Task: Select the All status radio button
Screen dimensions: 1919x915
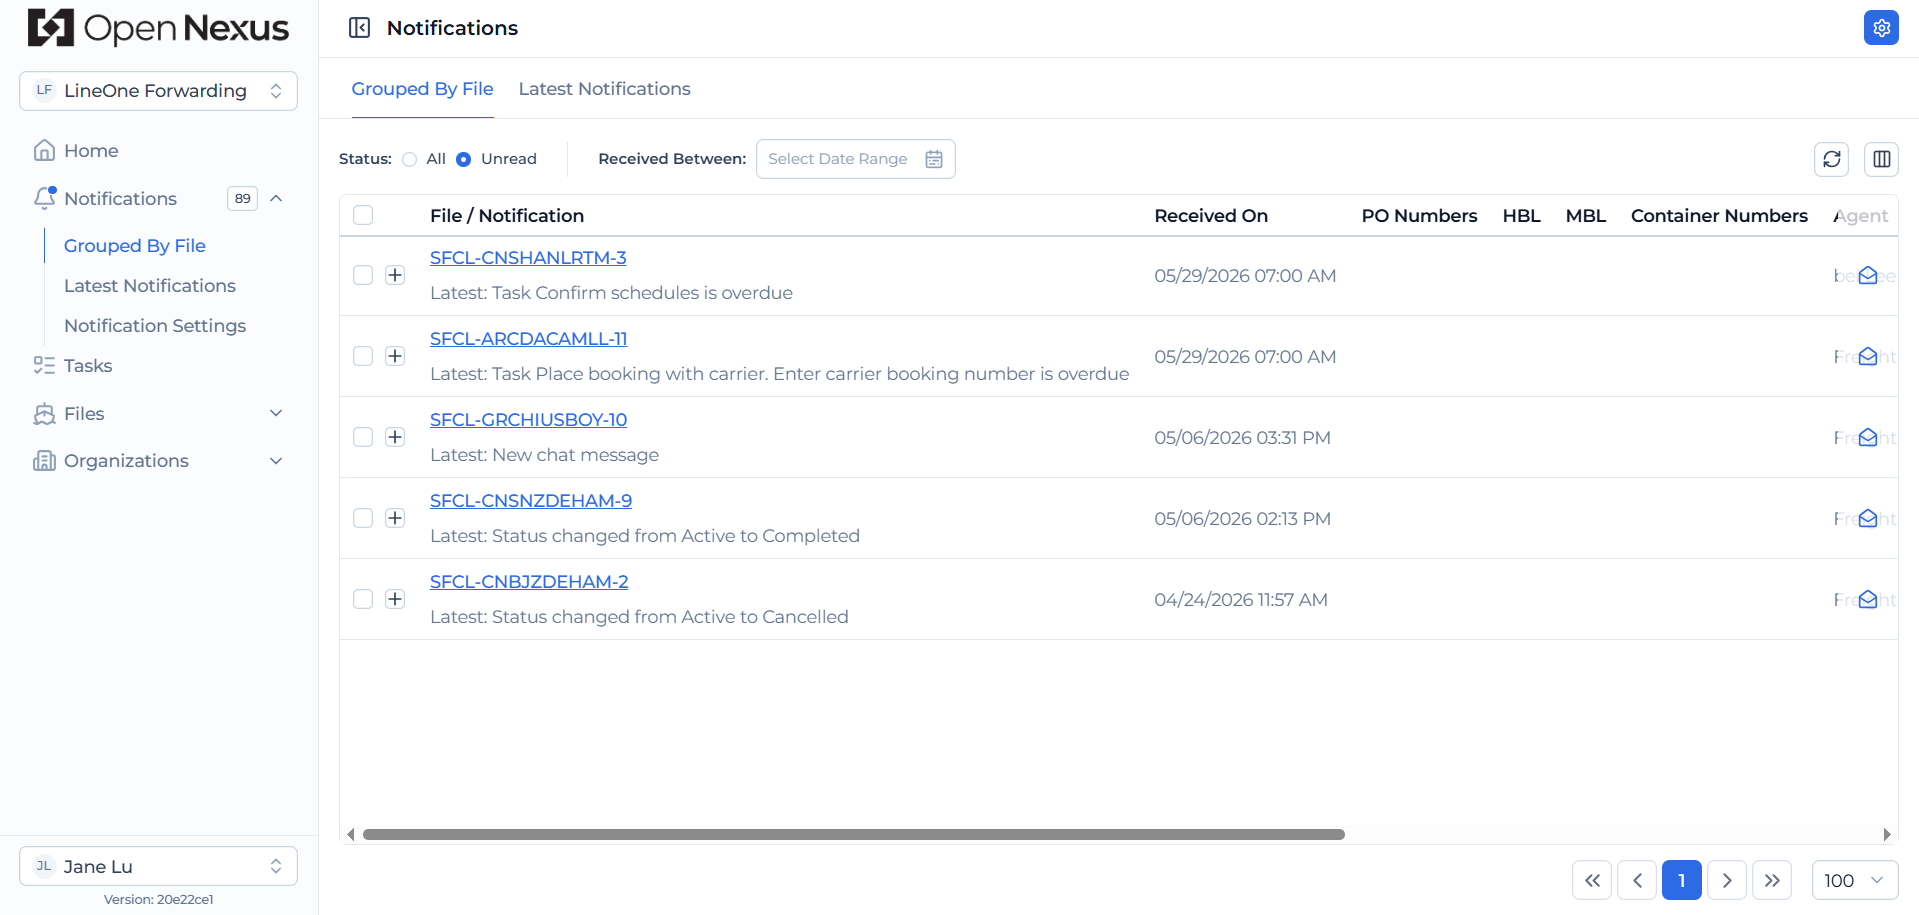Action: coord(409,159)
